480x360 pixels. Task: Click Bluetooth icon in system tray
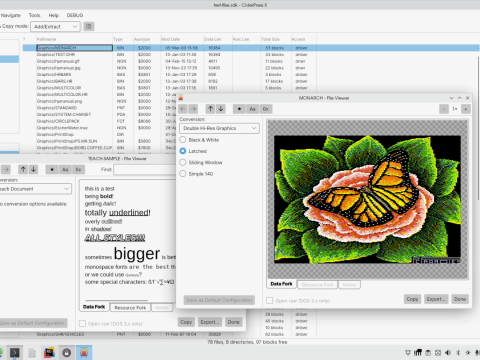point(458,353)
